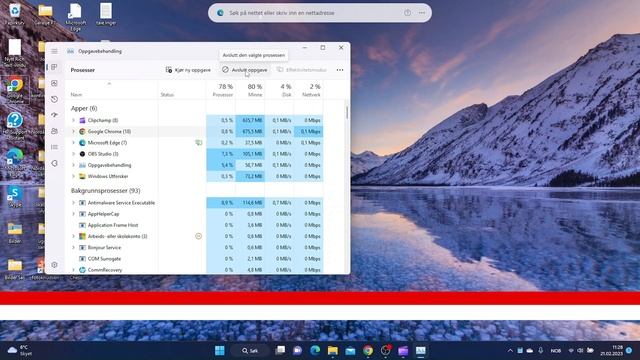The image size is (640, 360).
Task: Select the Google Chrome desktop shortcut
Action: click(x=15, y=91)
